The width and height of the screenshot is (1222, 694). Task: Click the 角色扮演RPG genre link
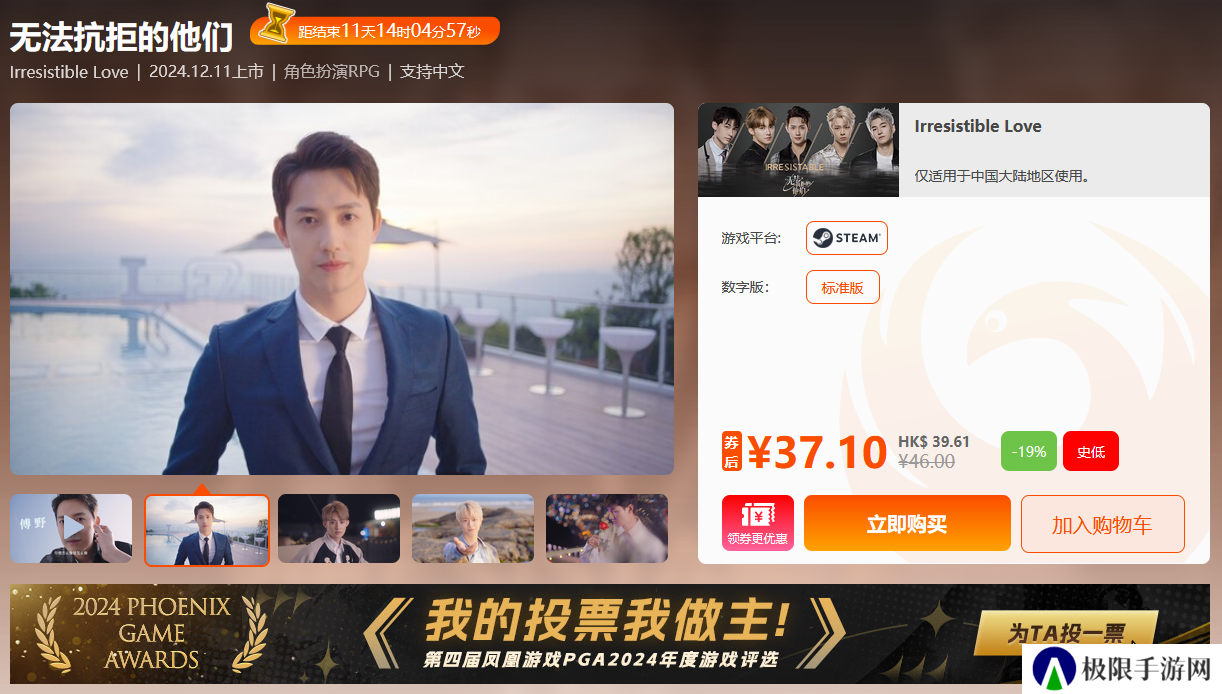(331, 71)
